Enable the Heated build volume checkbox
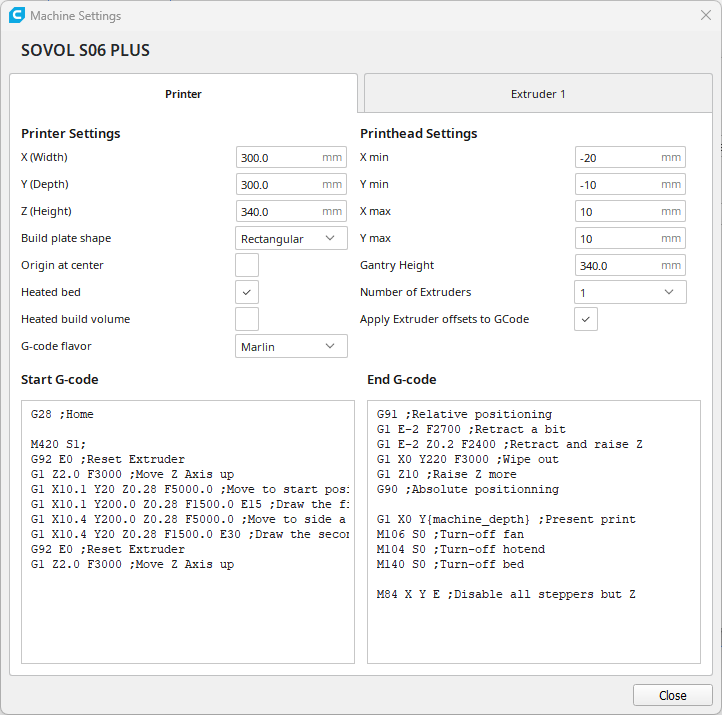Screen dimensions: 722x715 coord(247,319)
